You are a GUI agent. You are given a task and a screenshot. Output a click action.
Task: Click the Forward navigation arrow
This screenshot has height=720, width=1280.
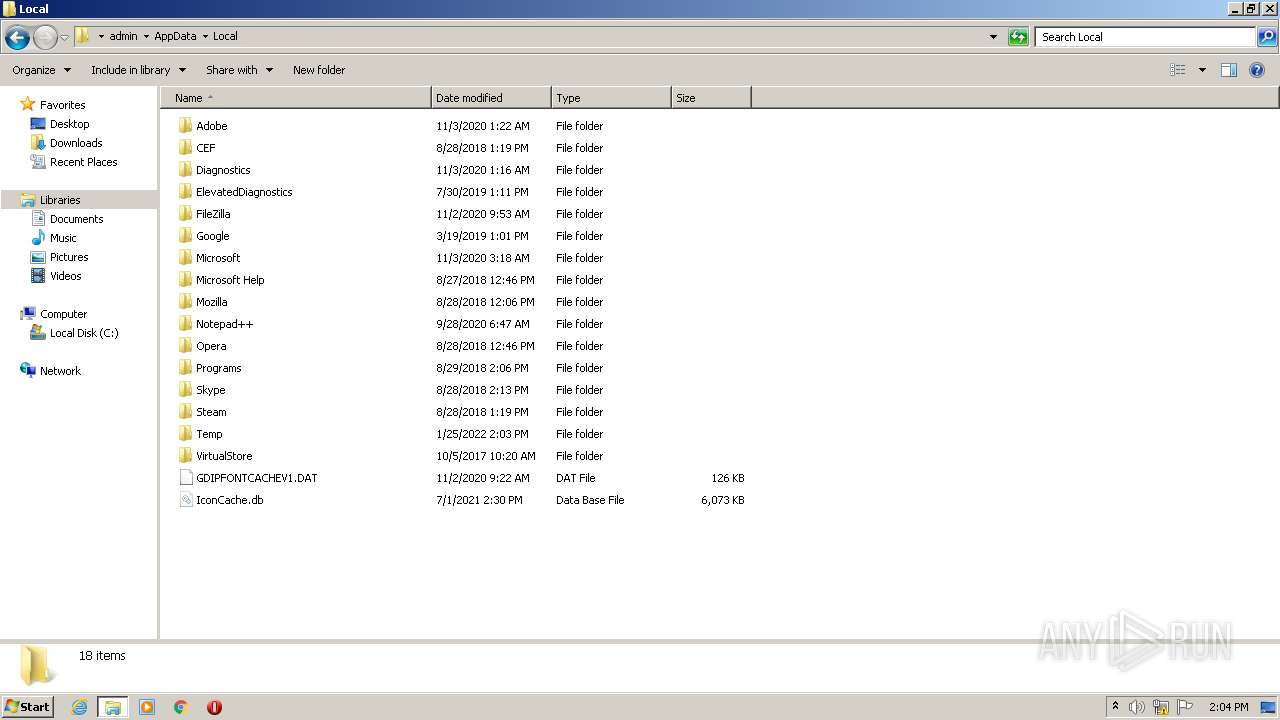tap(45, 38)
